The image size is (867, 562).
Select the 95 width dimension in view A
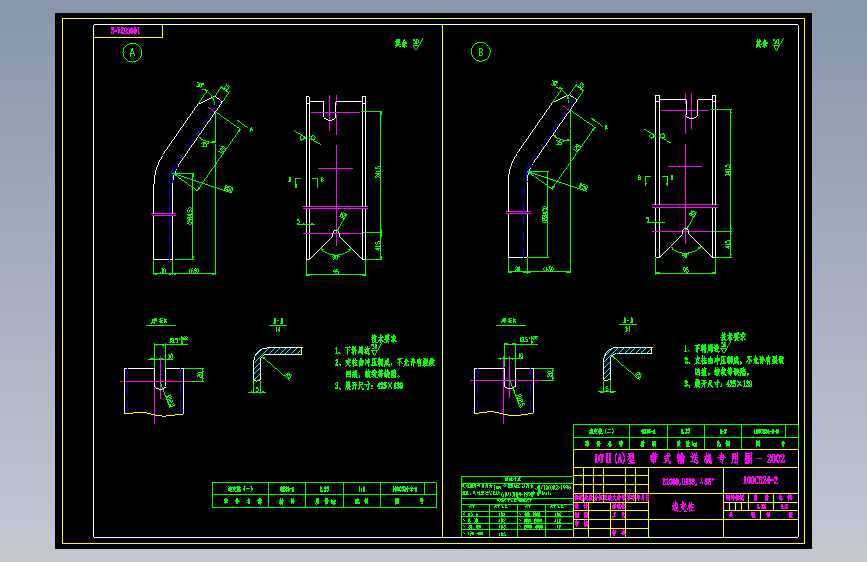[336, 272]
